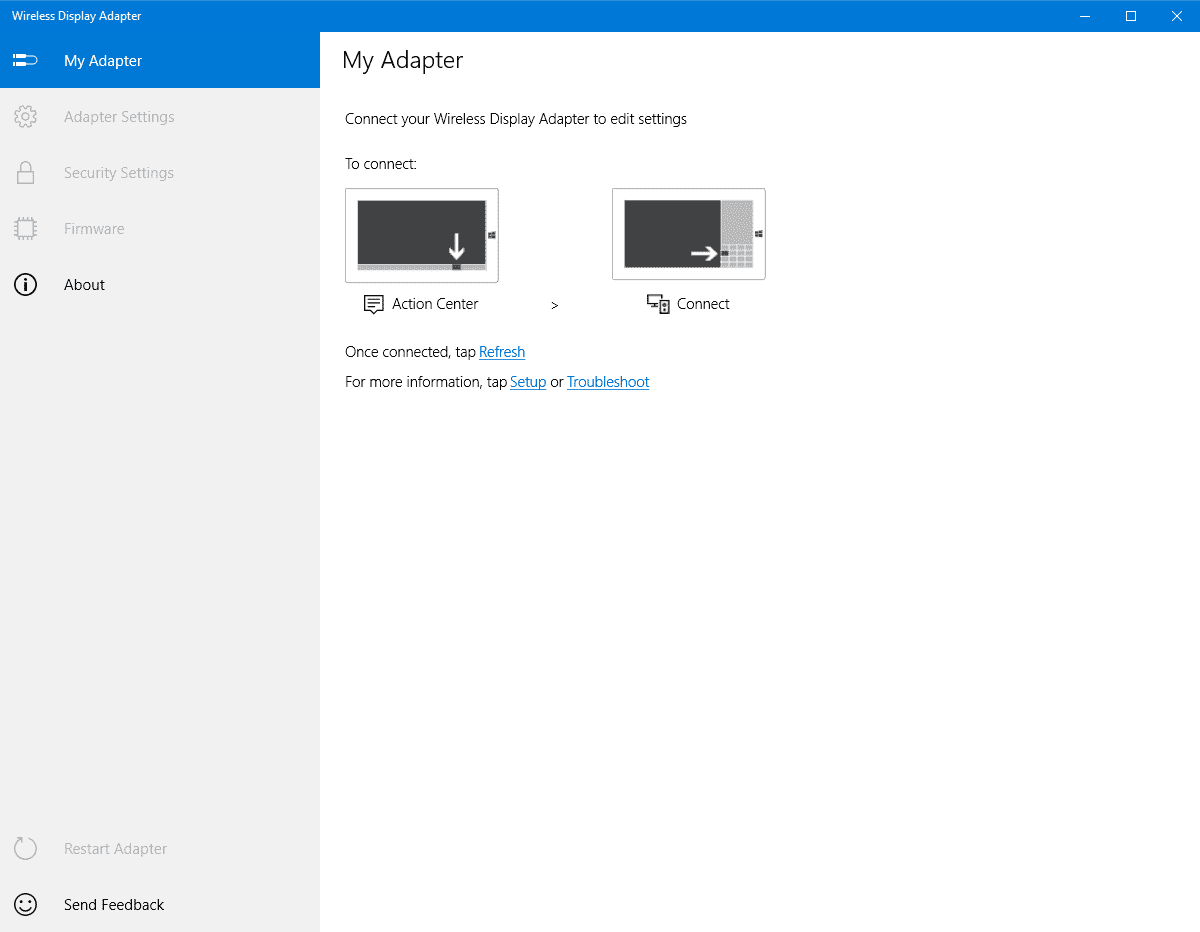The width and height of the screenshot is (1200, 932).
Task: Click the Troubleshoot link
Action: click(608, 381)
